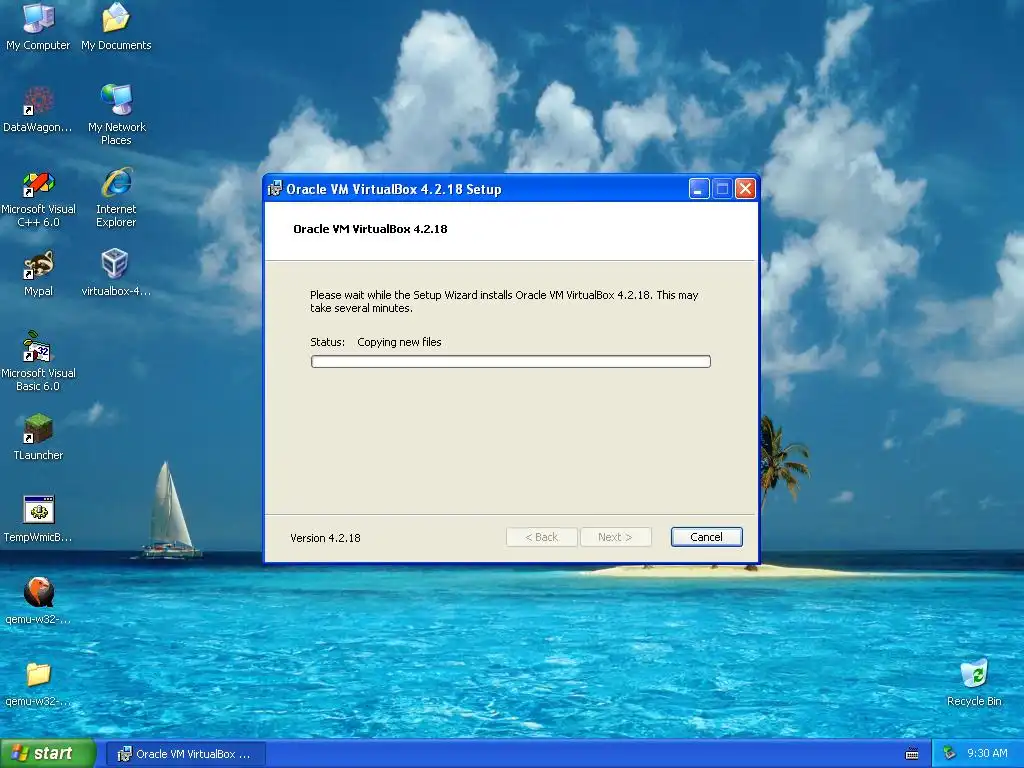
Task: Click the 'Copying new files' status text
Action: pyautogui.click(x=399, y=342)
